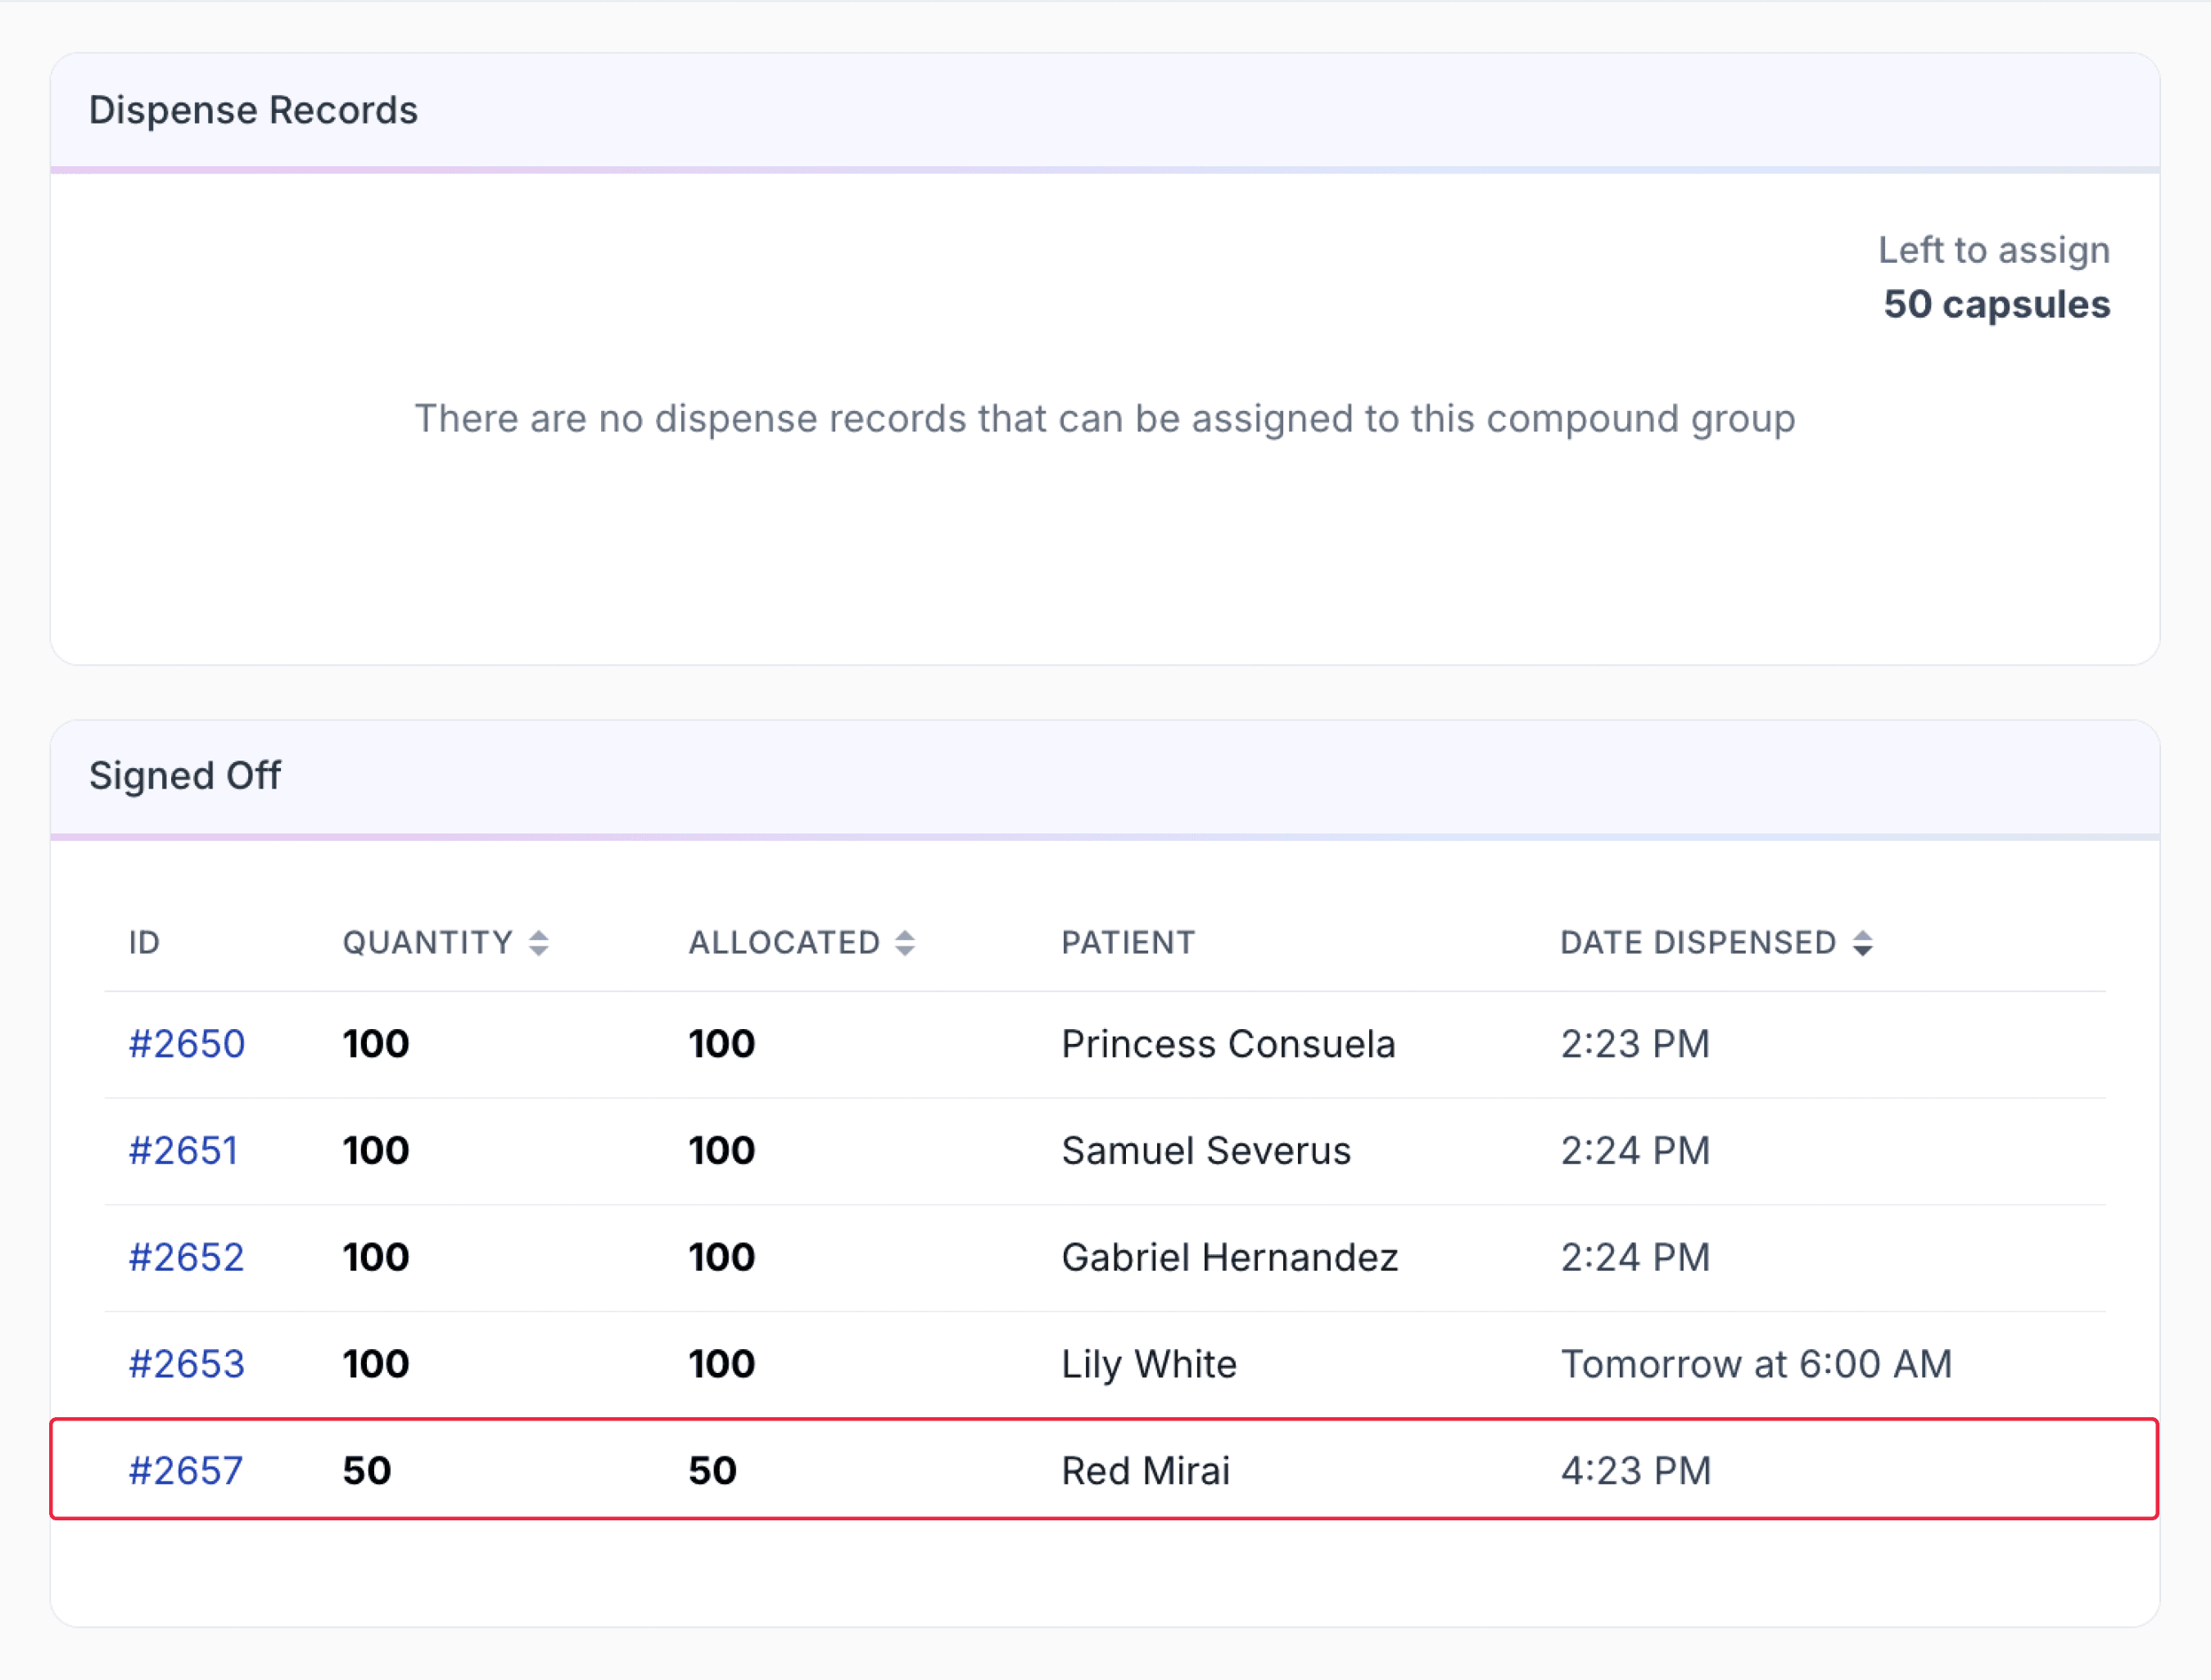Image resolution: width=2211 pixels, height=1680 pixels.
Task: Click Samuel Severus's 2:24 PM time
Action: 1635,1151
